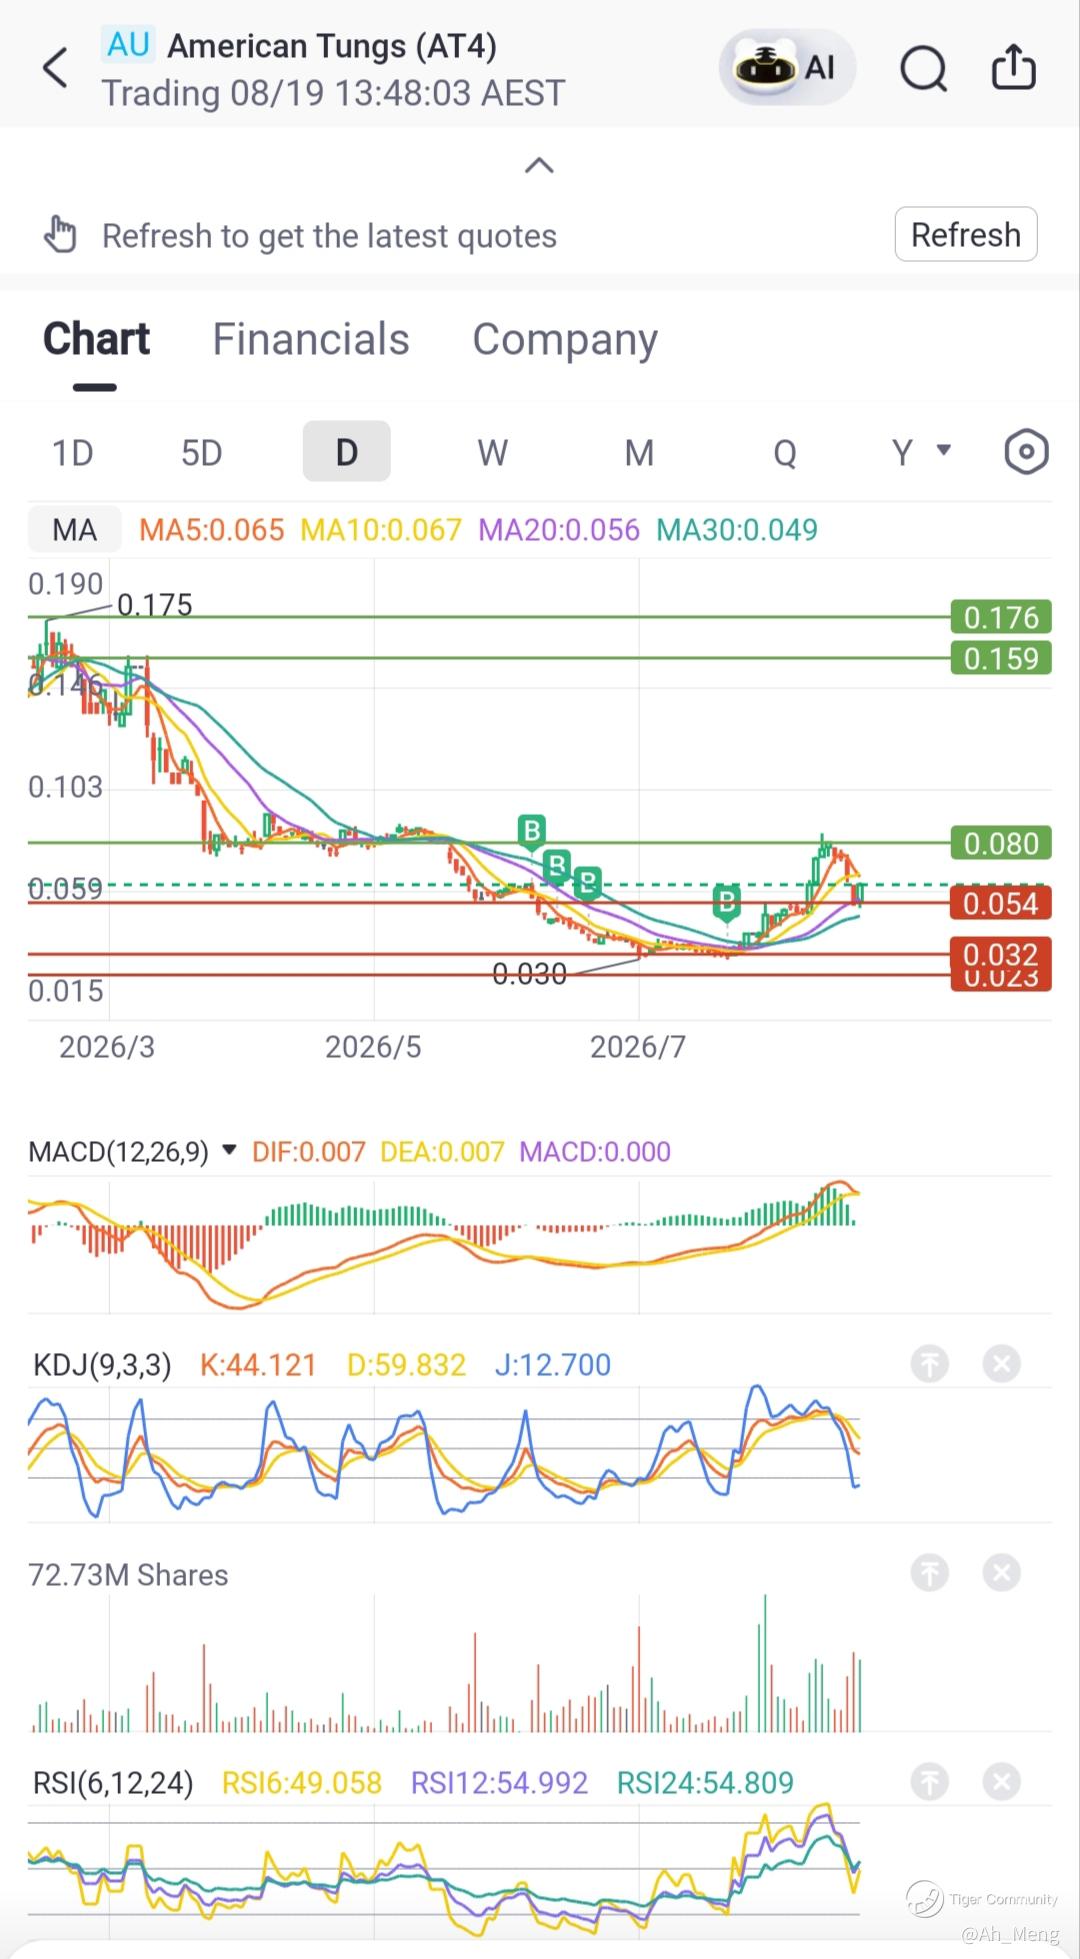Open the Company tab
This screenshot has width=1080, height=1959.
[x=565, y=341]
